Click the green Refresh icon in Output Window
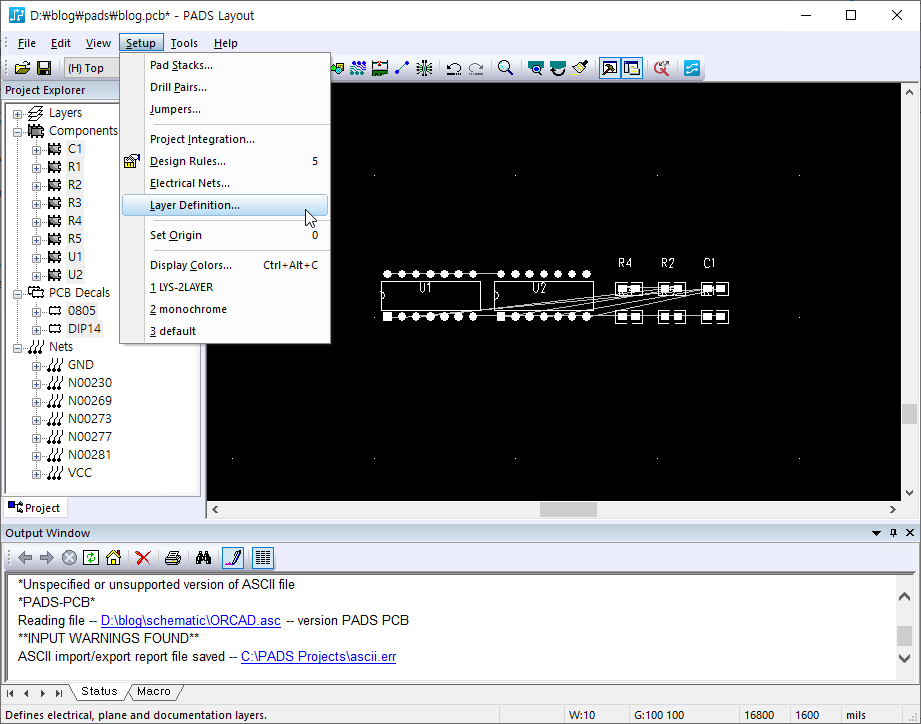 coord(91,558)
